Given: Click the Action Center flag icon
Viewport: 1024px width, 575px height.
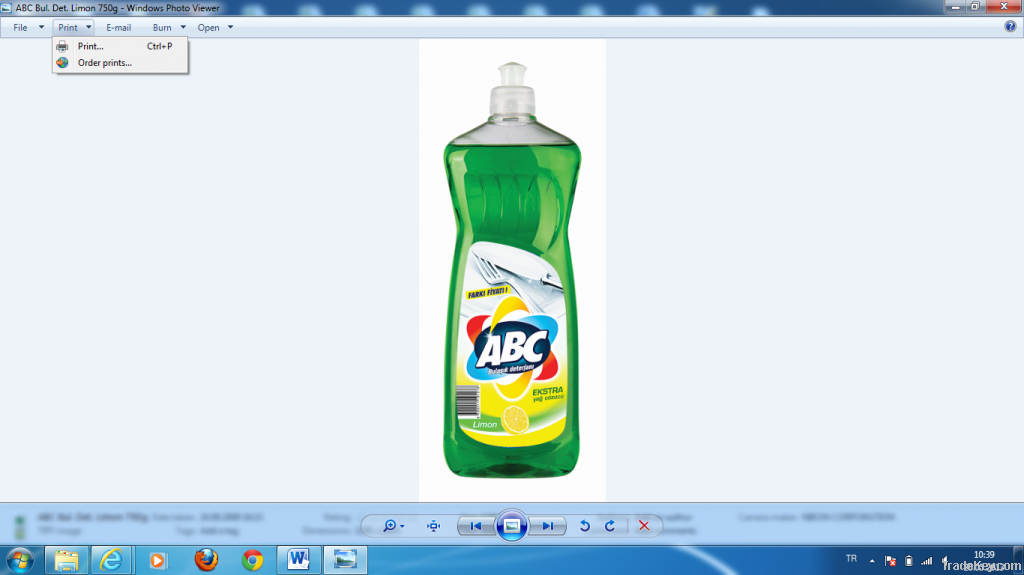Looking at the screenshot, I should pyautogui.click(x=890, y=561).
